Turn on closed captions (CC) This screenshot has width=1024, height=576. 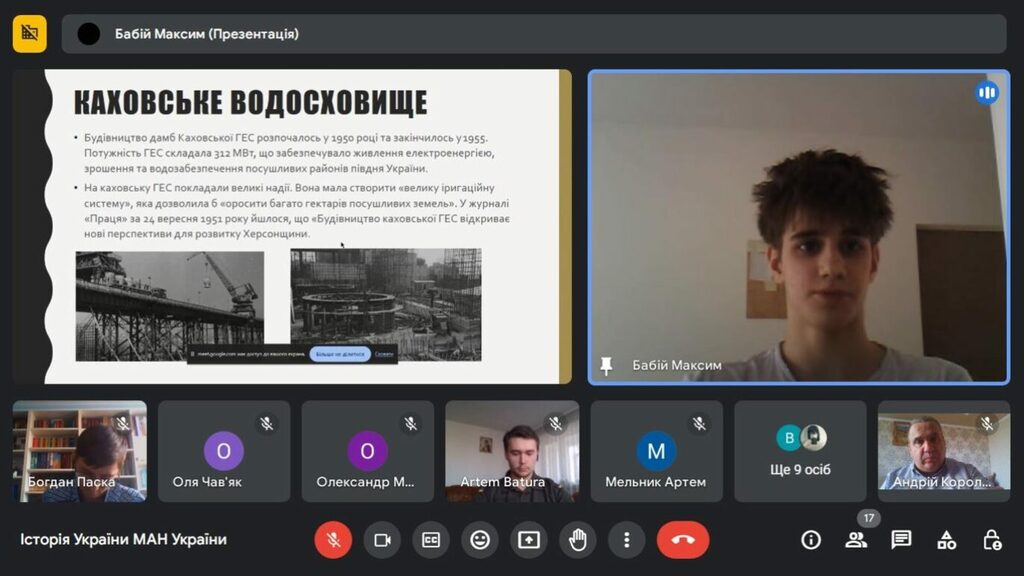click(431, 540)
